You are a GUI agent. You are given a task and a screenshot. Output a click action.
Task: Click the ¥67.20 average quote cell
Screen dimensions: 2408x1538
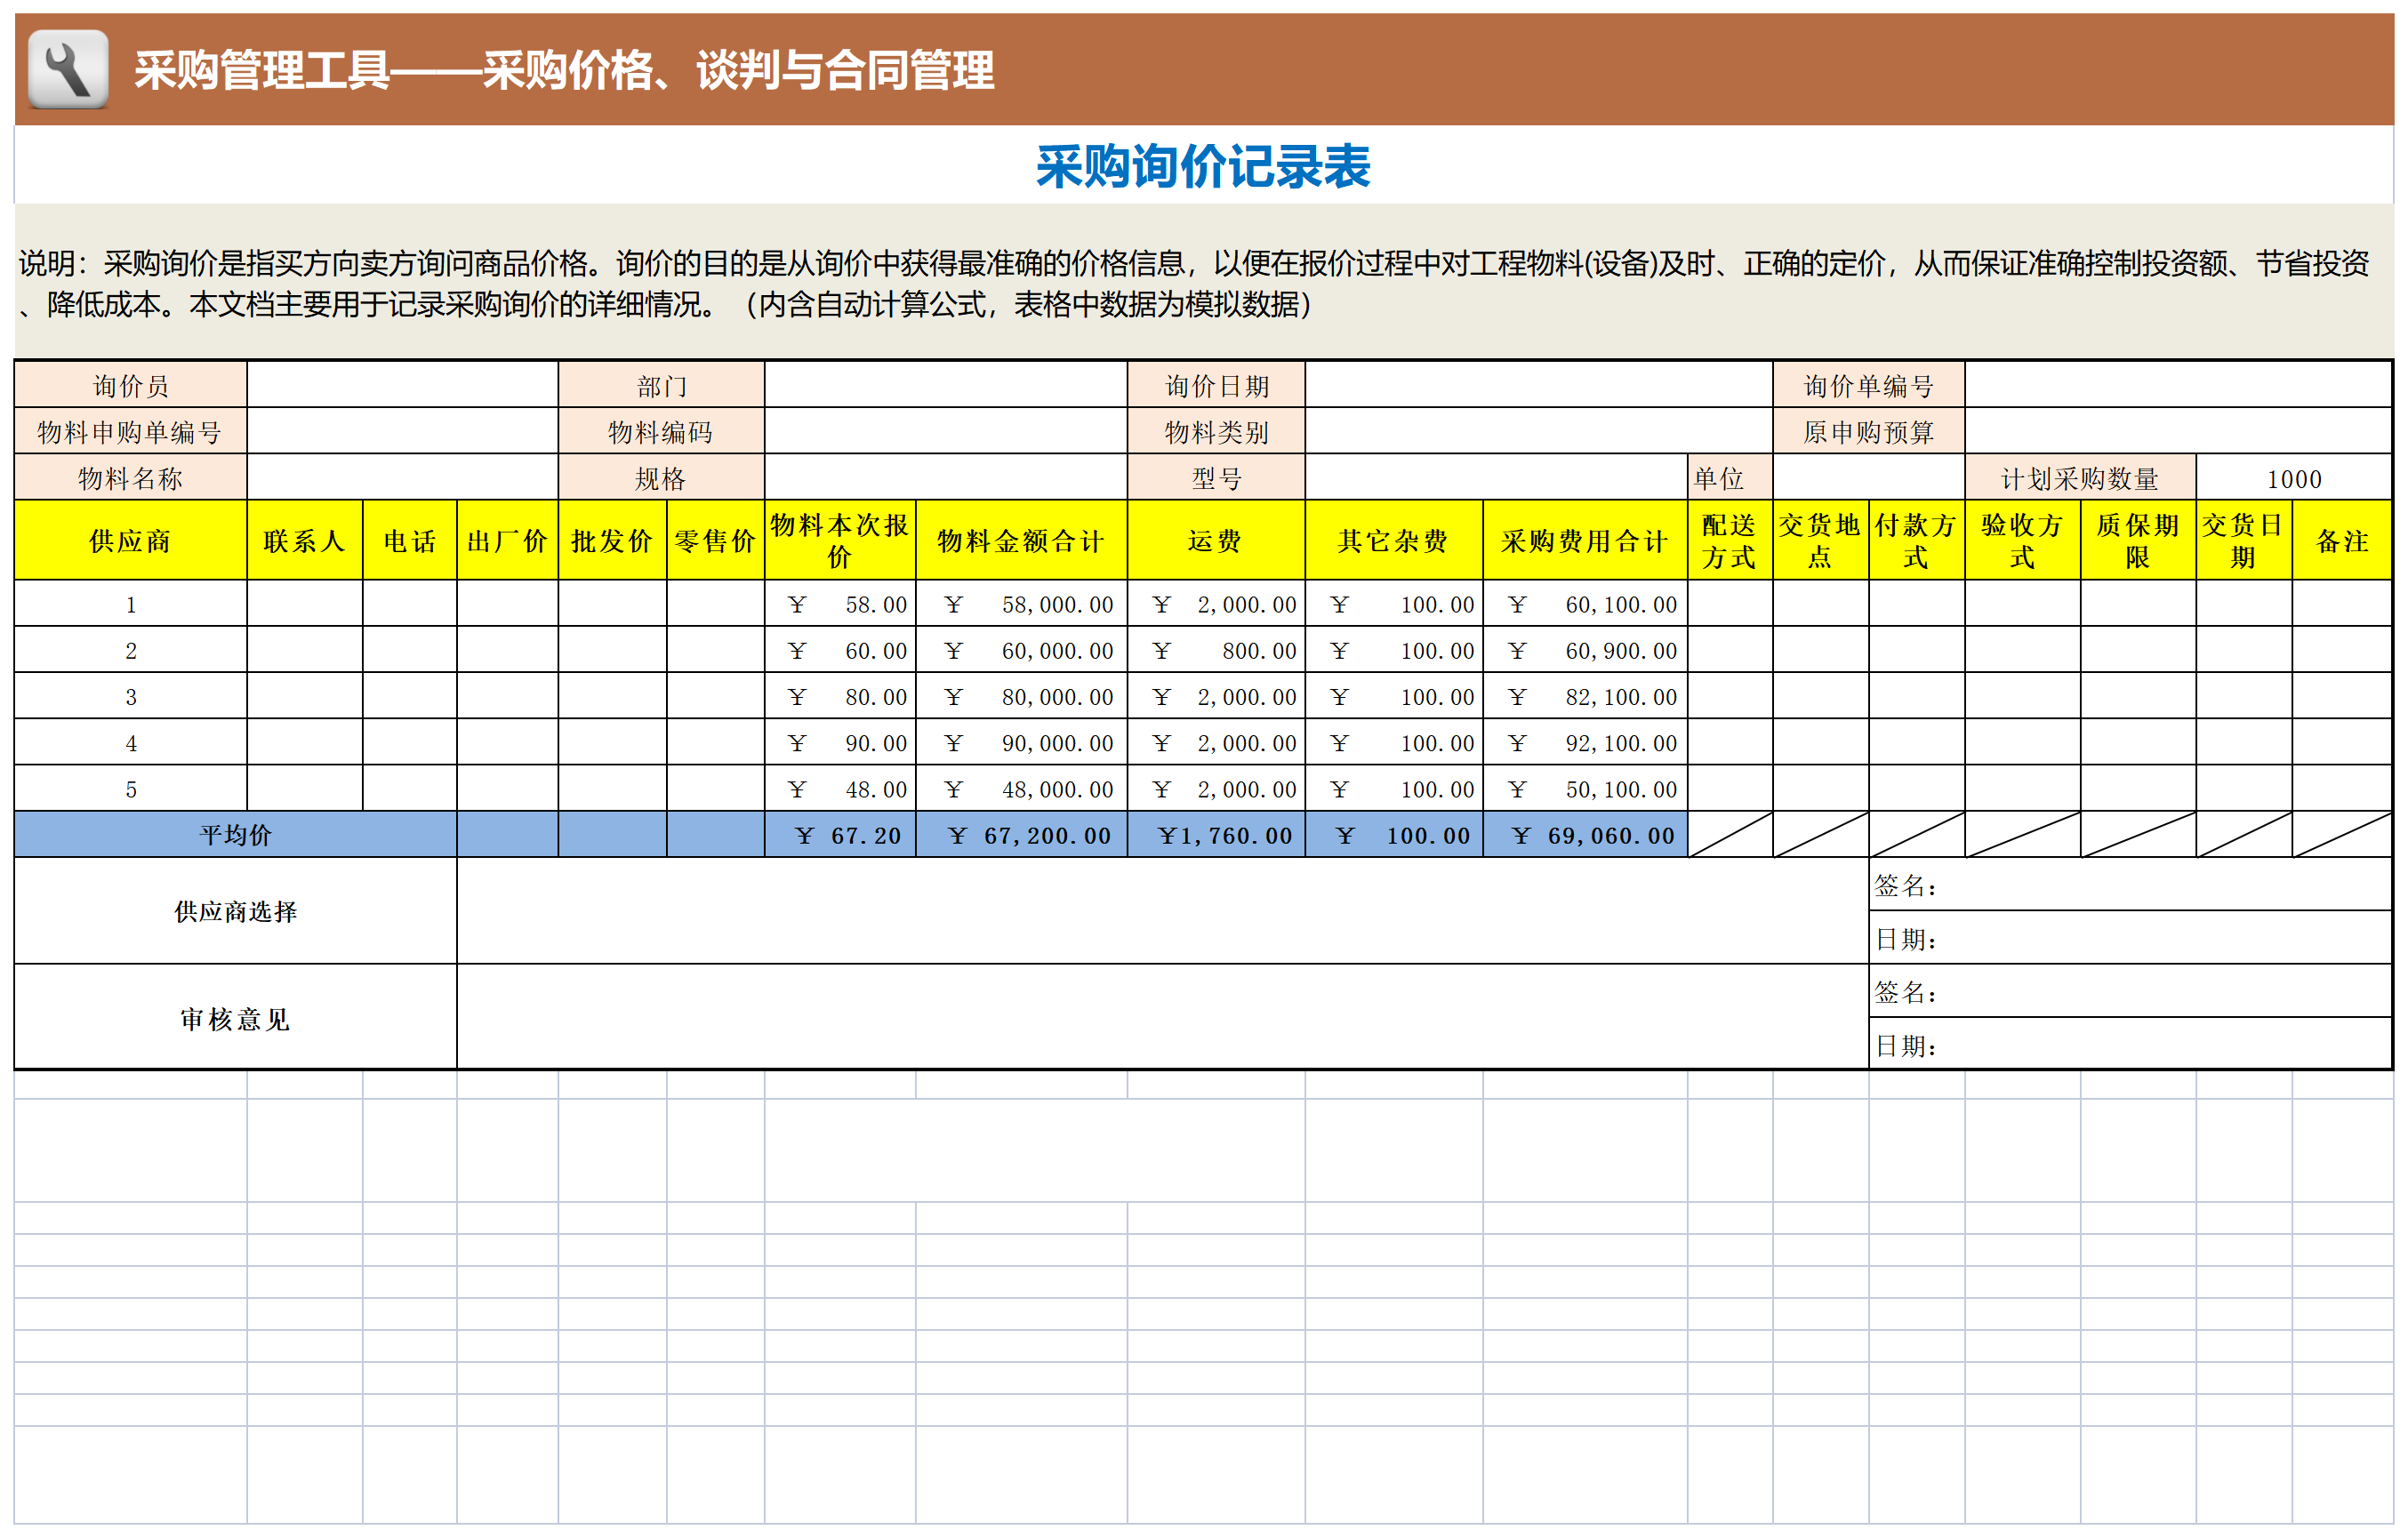pos(840,834)
